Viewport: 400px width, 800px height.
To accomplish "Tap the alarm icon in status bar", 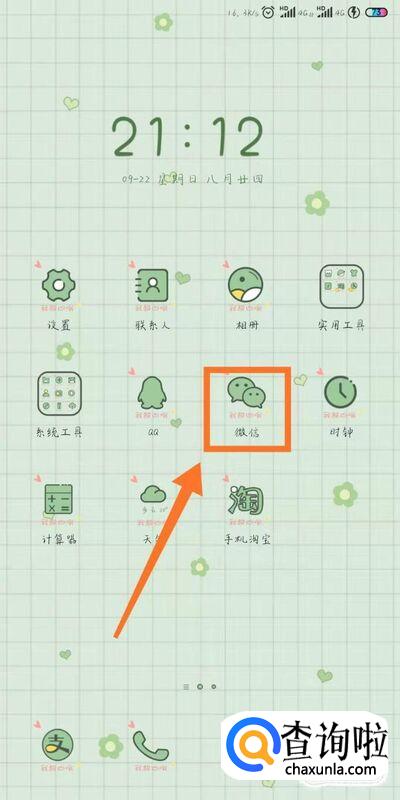I will coord(268,12).
